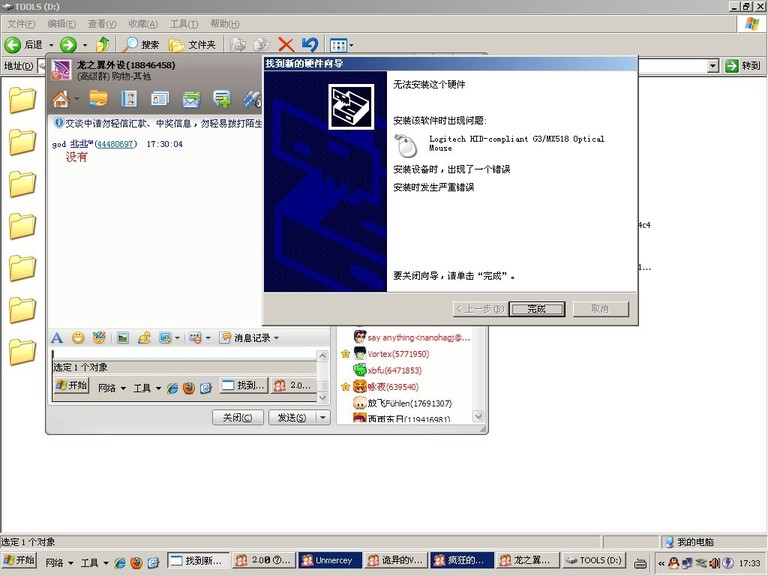Expand the Send button dropdown arrow
768x576 pixels.
coord(322,417)
